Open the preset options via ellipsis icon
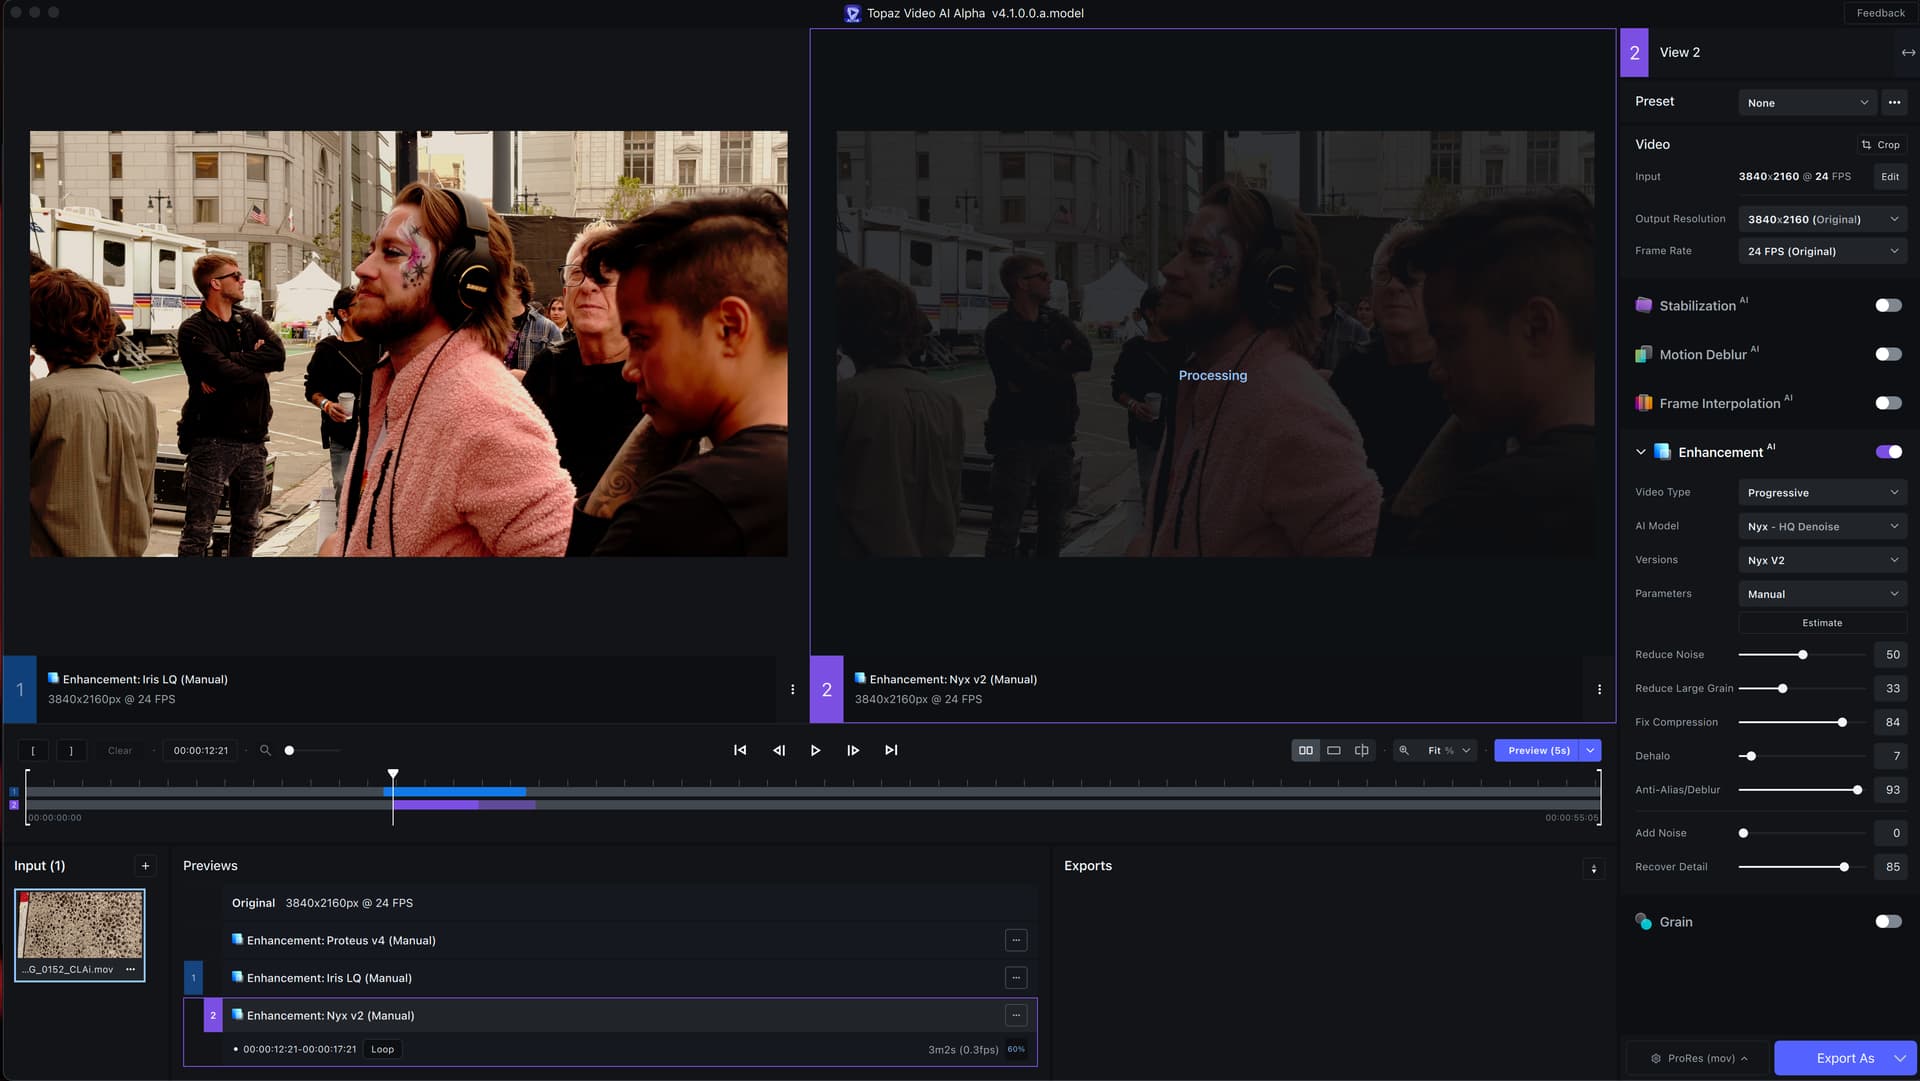The image size is (1920, 1081). pyautogui.click(x=1893, y=101)
